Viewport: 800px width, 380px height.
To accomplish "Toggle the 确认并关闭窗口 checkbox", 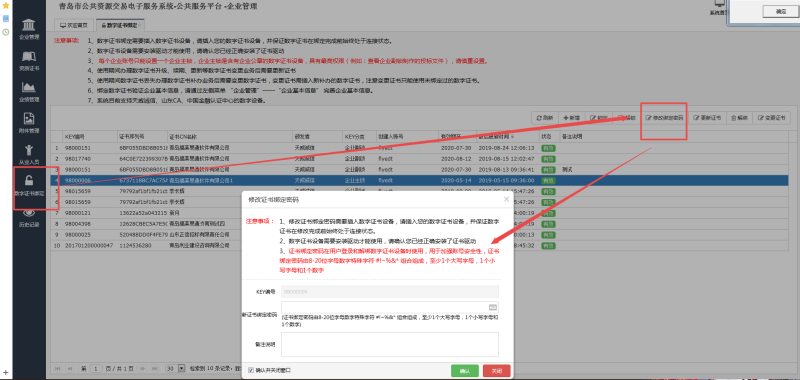I will pyautogui.click(x=251, y=370).
